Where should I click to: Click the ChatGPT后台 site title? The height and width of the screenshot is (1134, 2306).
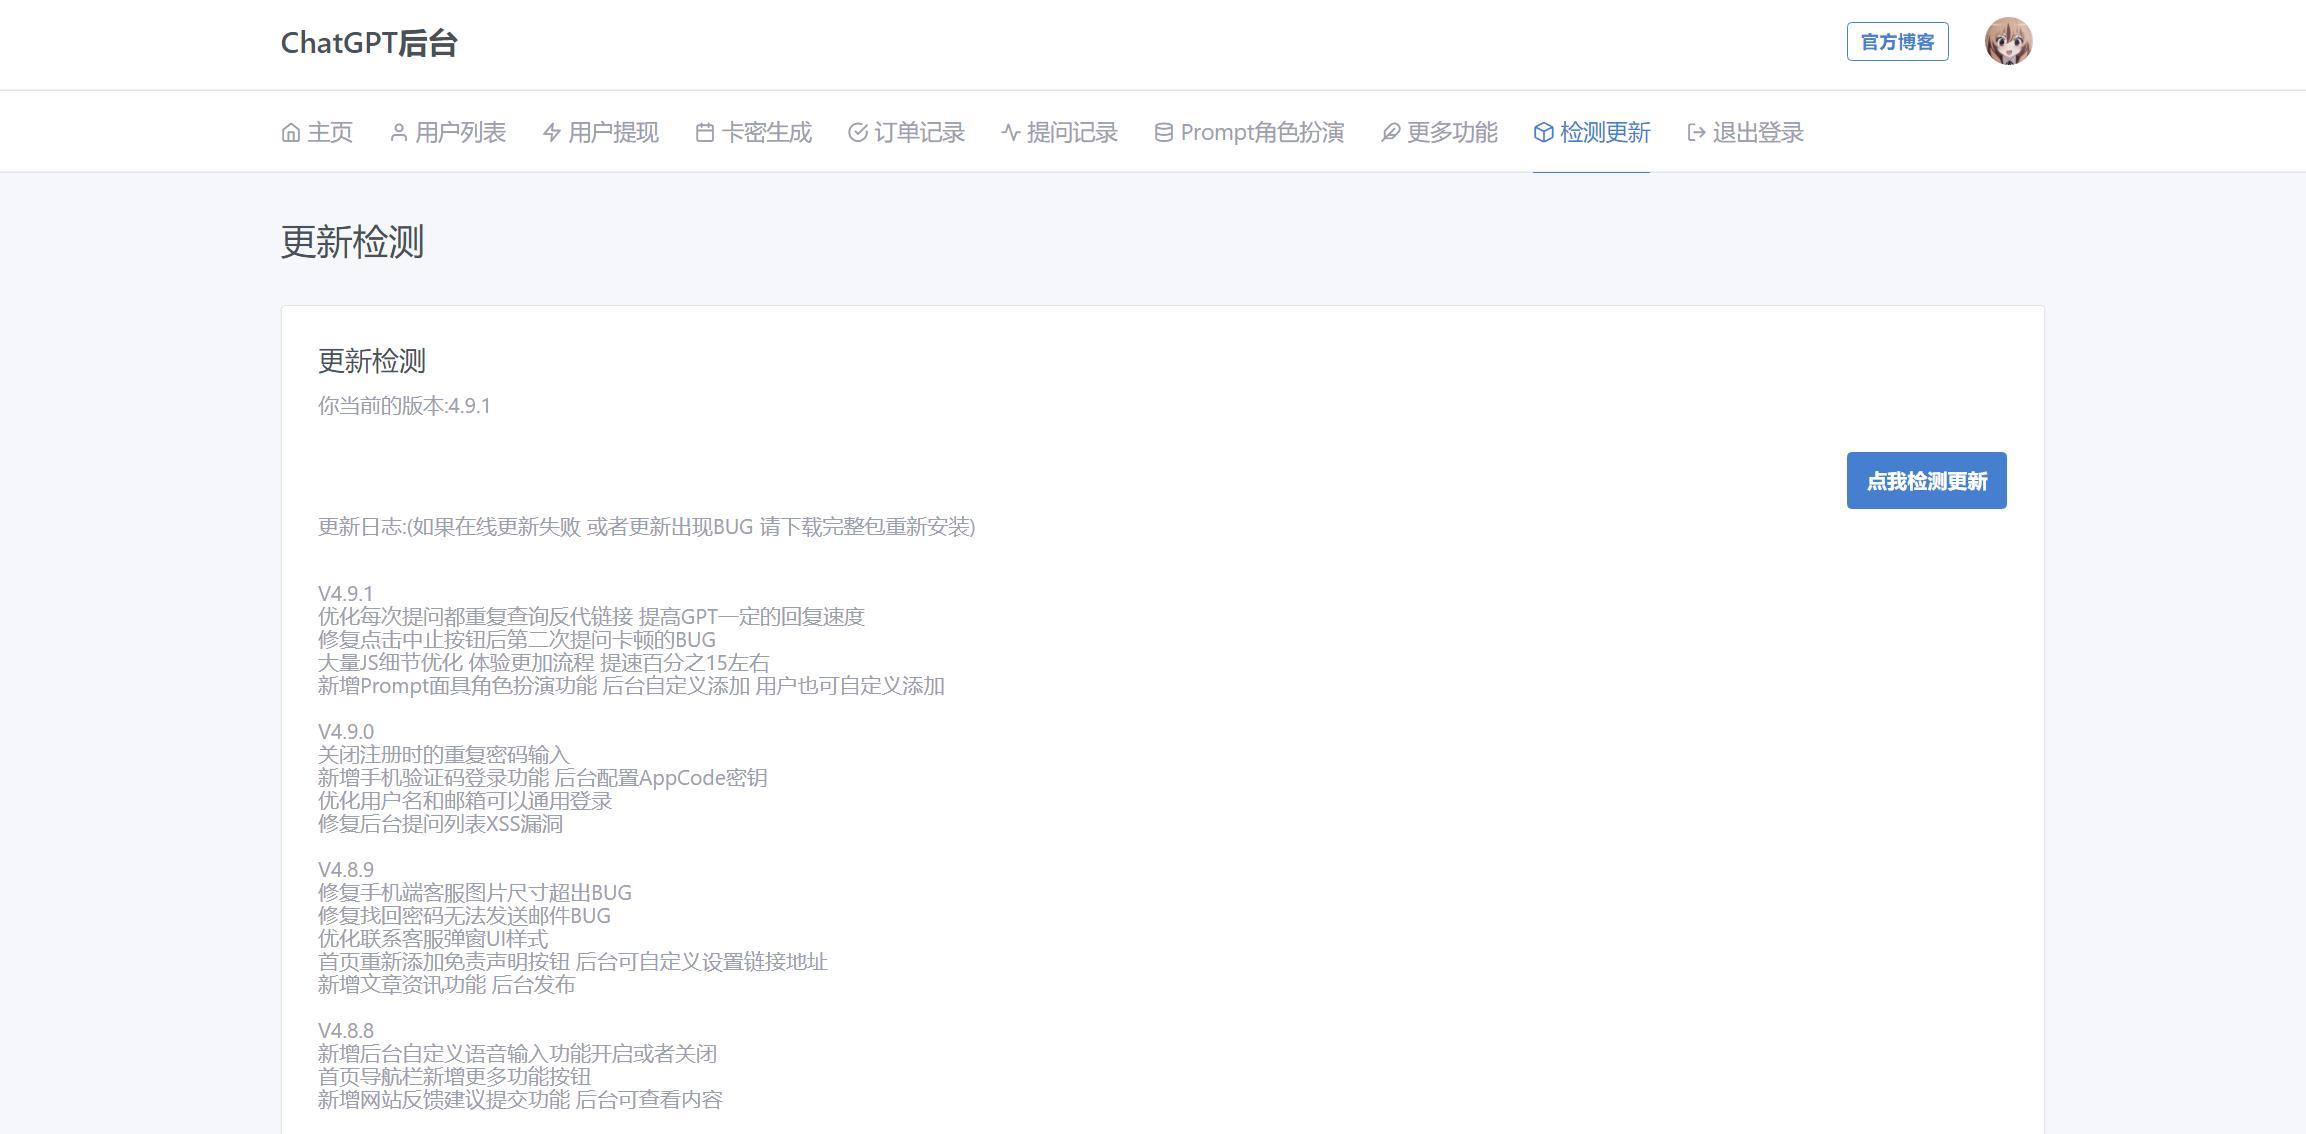(369, 43)
